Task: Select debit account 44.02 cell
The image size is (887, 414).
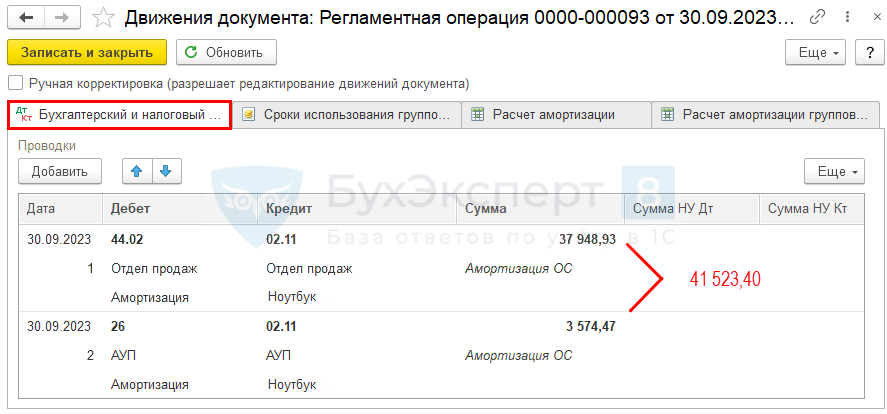Action: coord(127,240)
